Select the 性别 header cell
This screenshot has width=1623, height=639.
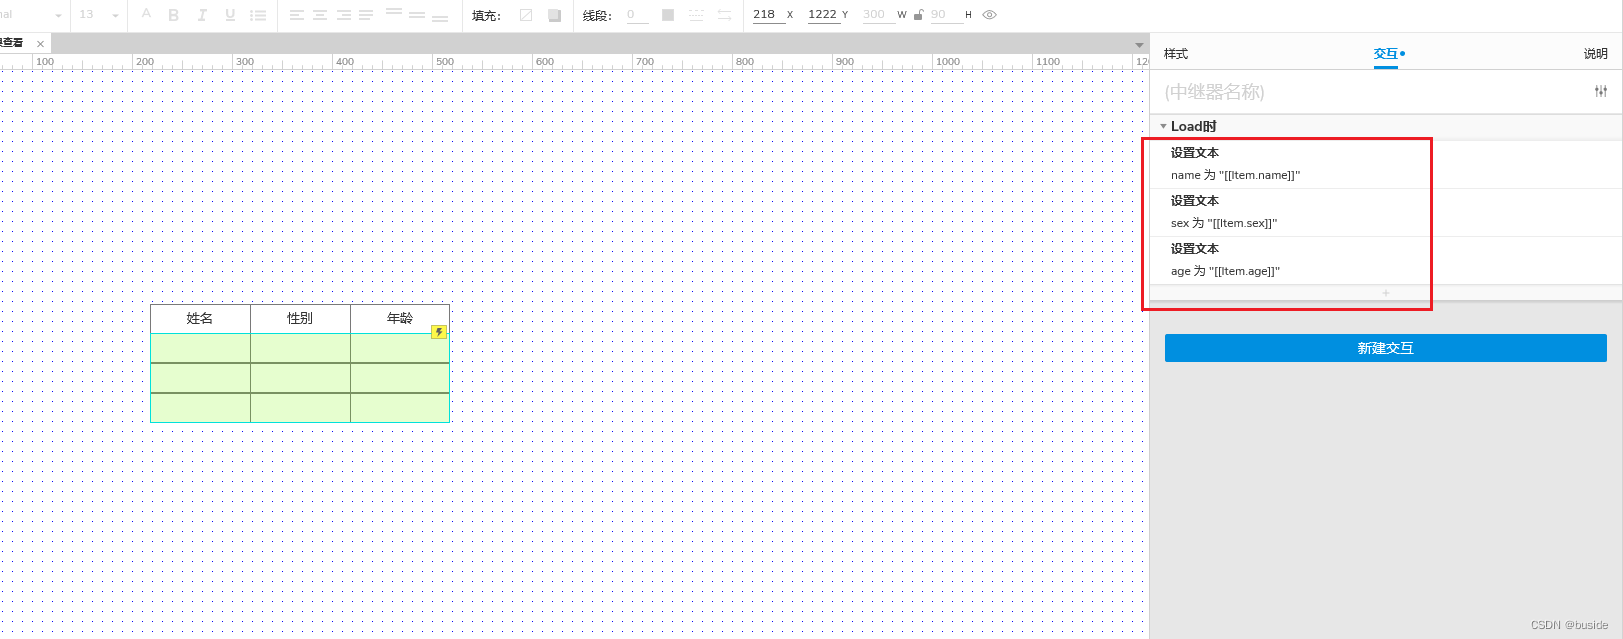click(x=300, y=318)
